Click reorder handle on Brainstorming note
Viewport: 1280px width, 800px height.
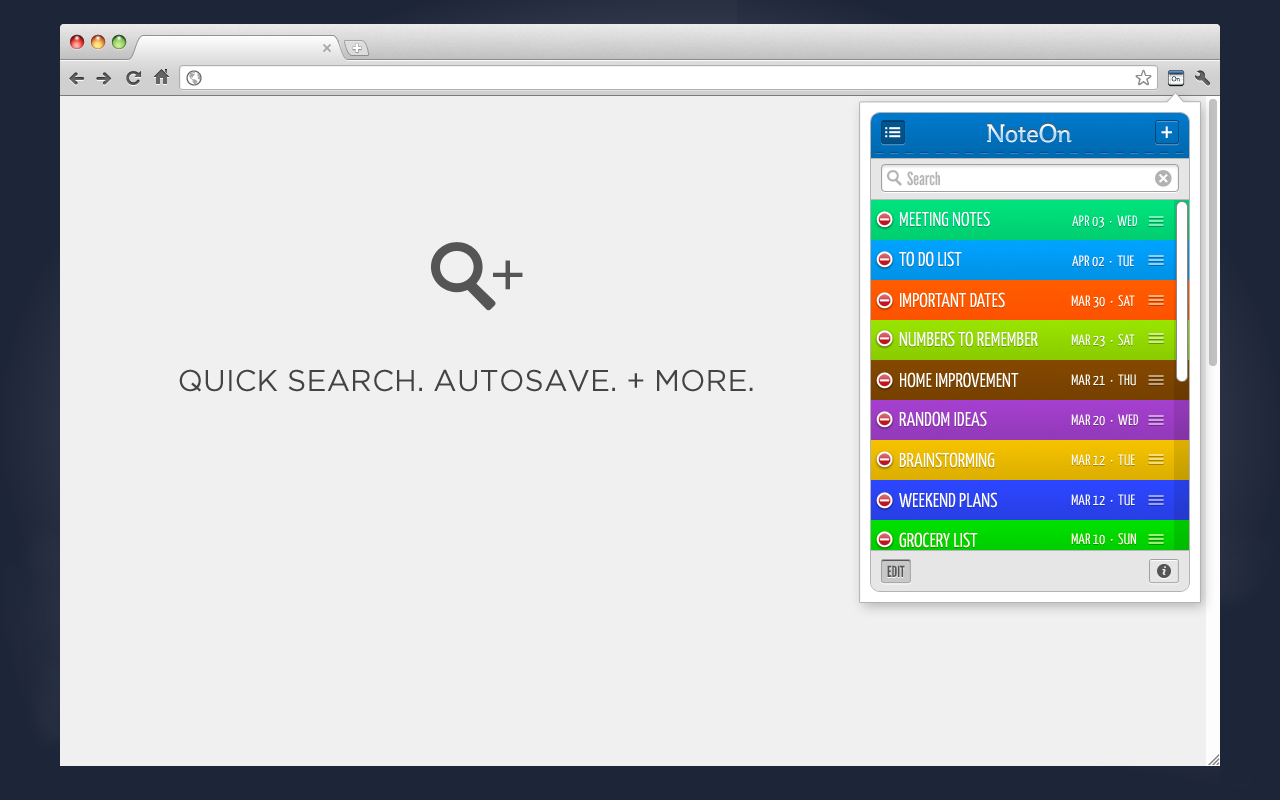(1156, 460)
